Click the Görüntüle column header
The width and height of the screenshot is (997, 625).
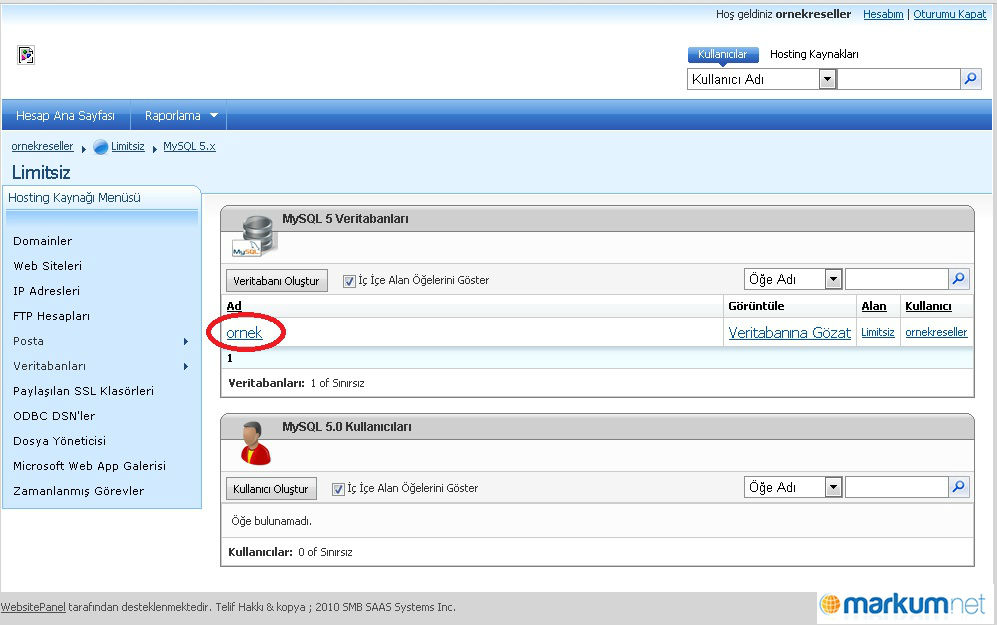click(x=756, y=306)
